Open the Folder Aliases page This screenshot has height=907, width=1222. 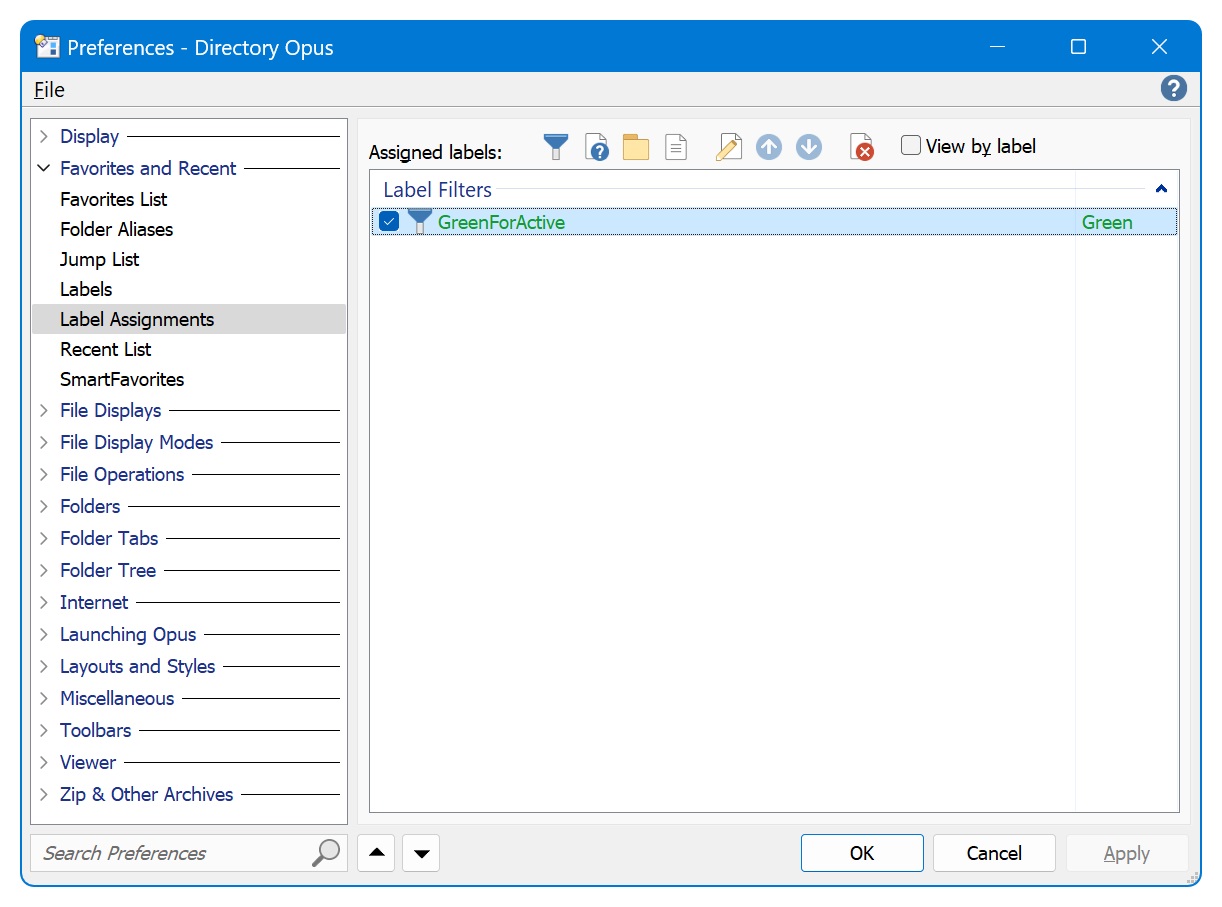coord(116,229)
